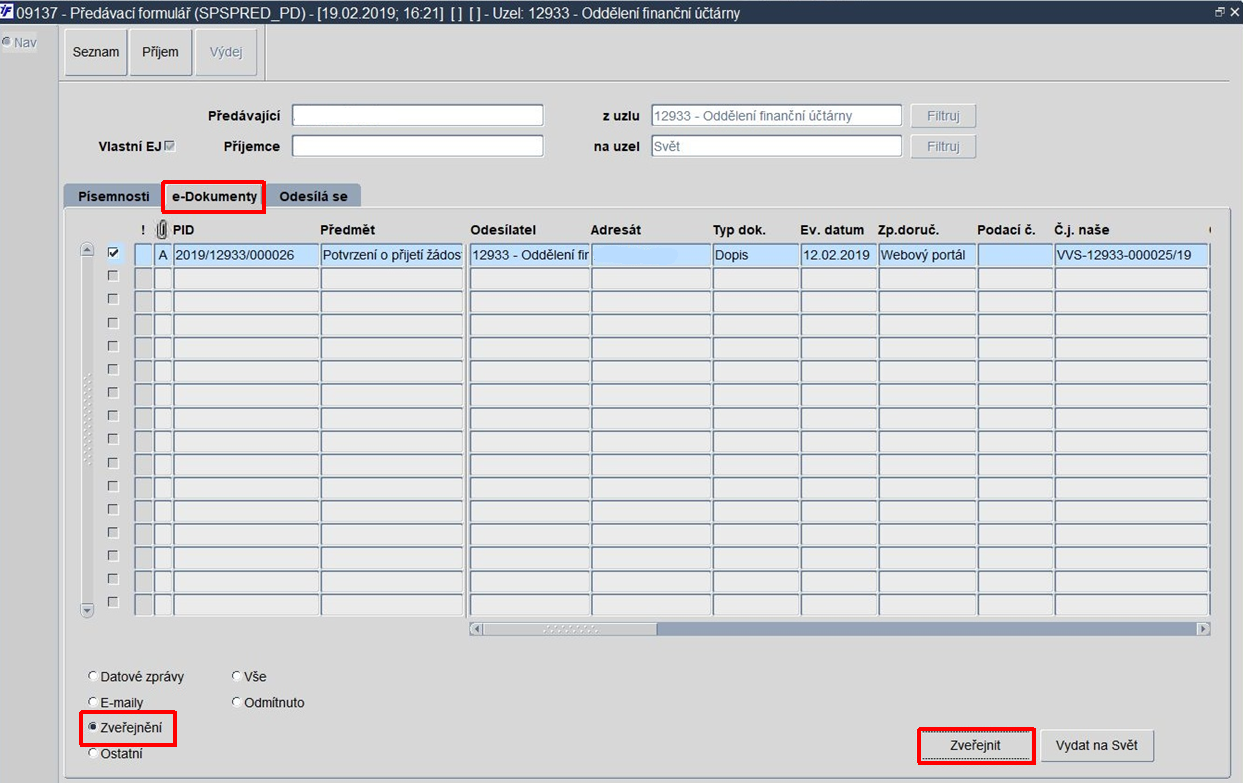Viewport: 1243px width, 783px height.
Task: Click the Předmět column header
Action: (347, 231)
